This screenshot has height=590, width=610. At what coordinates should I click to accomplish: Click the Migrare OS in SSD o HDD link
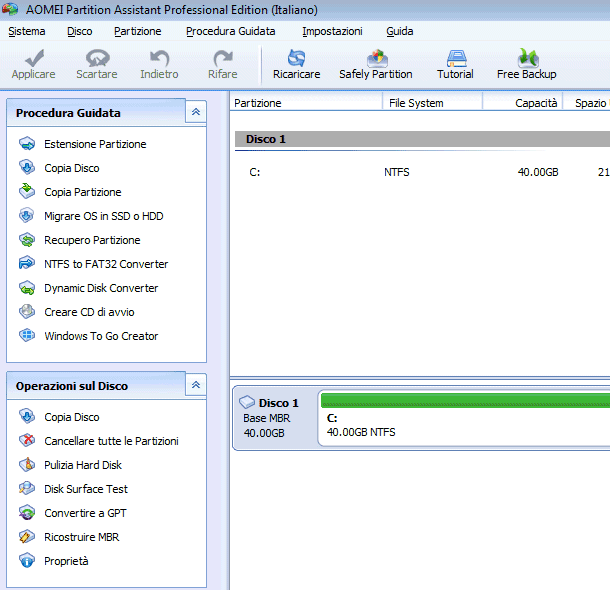104,216
